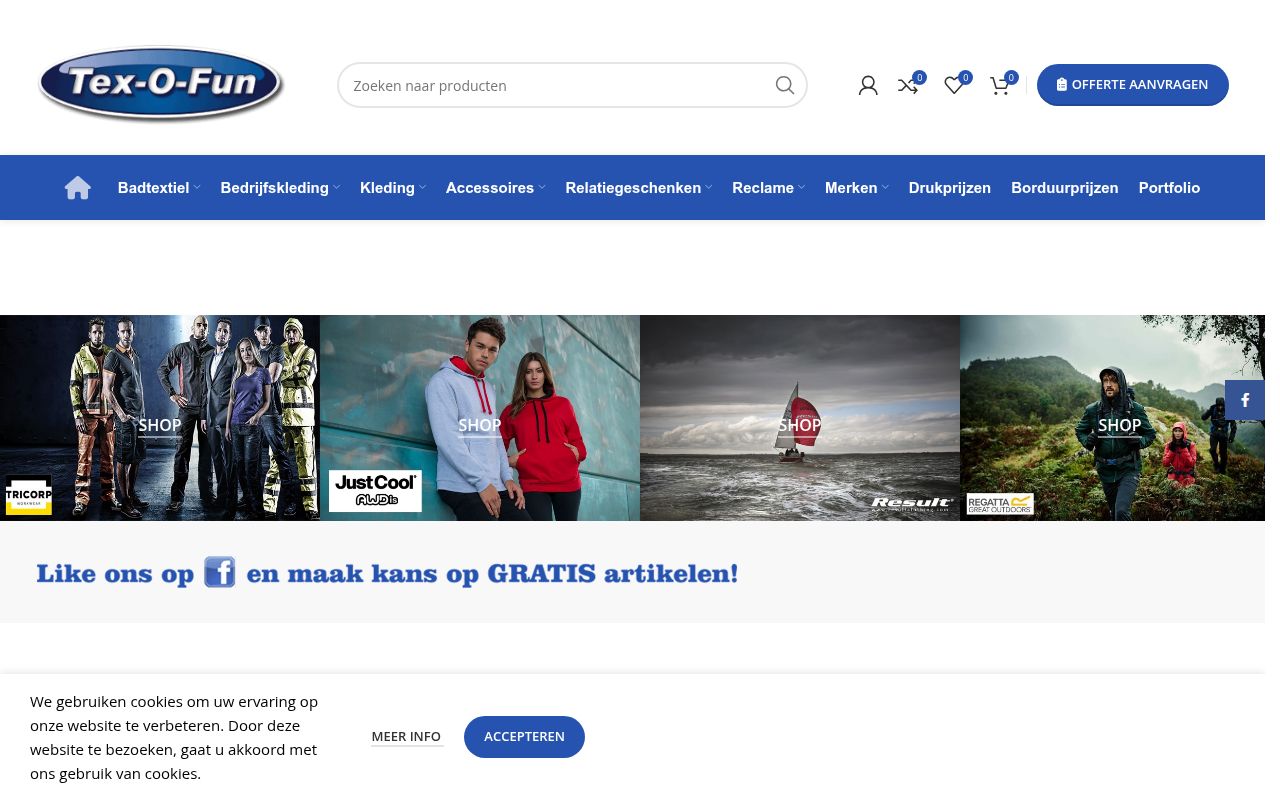
Task: Click the Tricorp brand logo
Action: [28, 496]
